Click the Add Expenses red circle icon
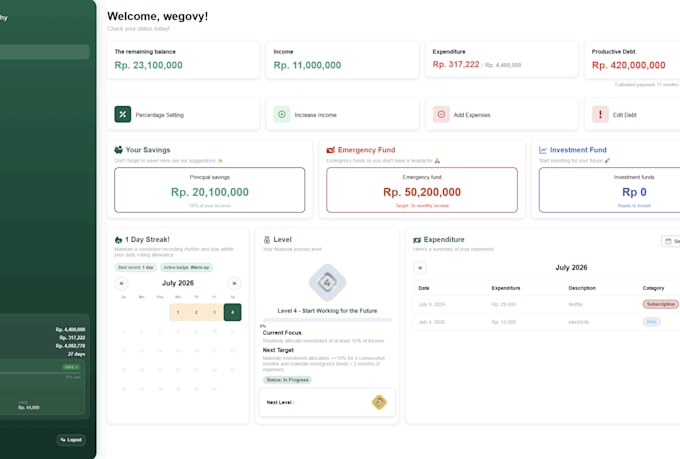680x459 pixels. coord(441,115)
